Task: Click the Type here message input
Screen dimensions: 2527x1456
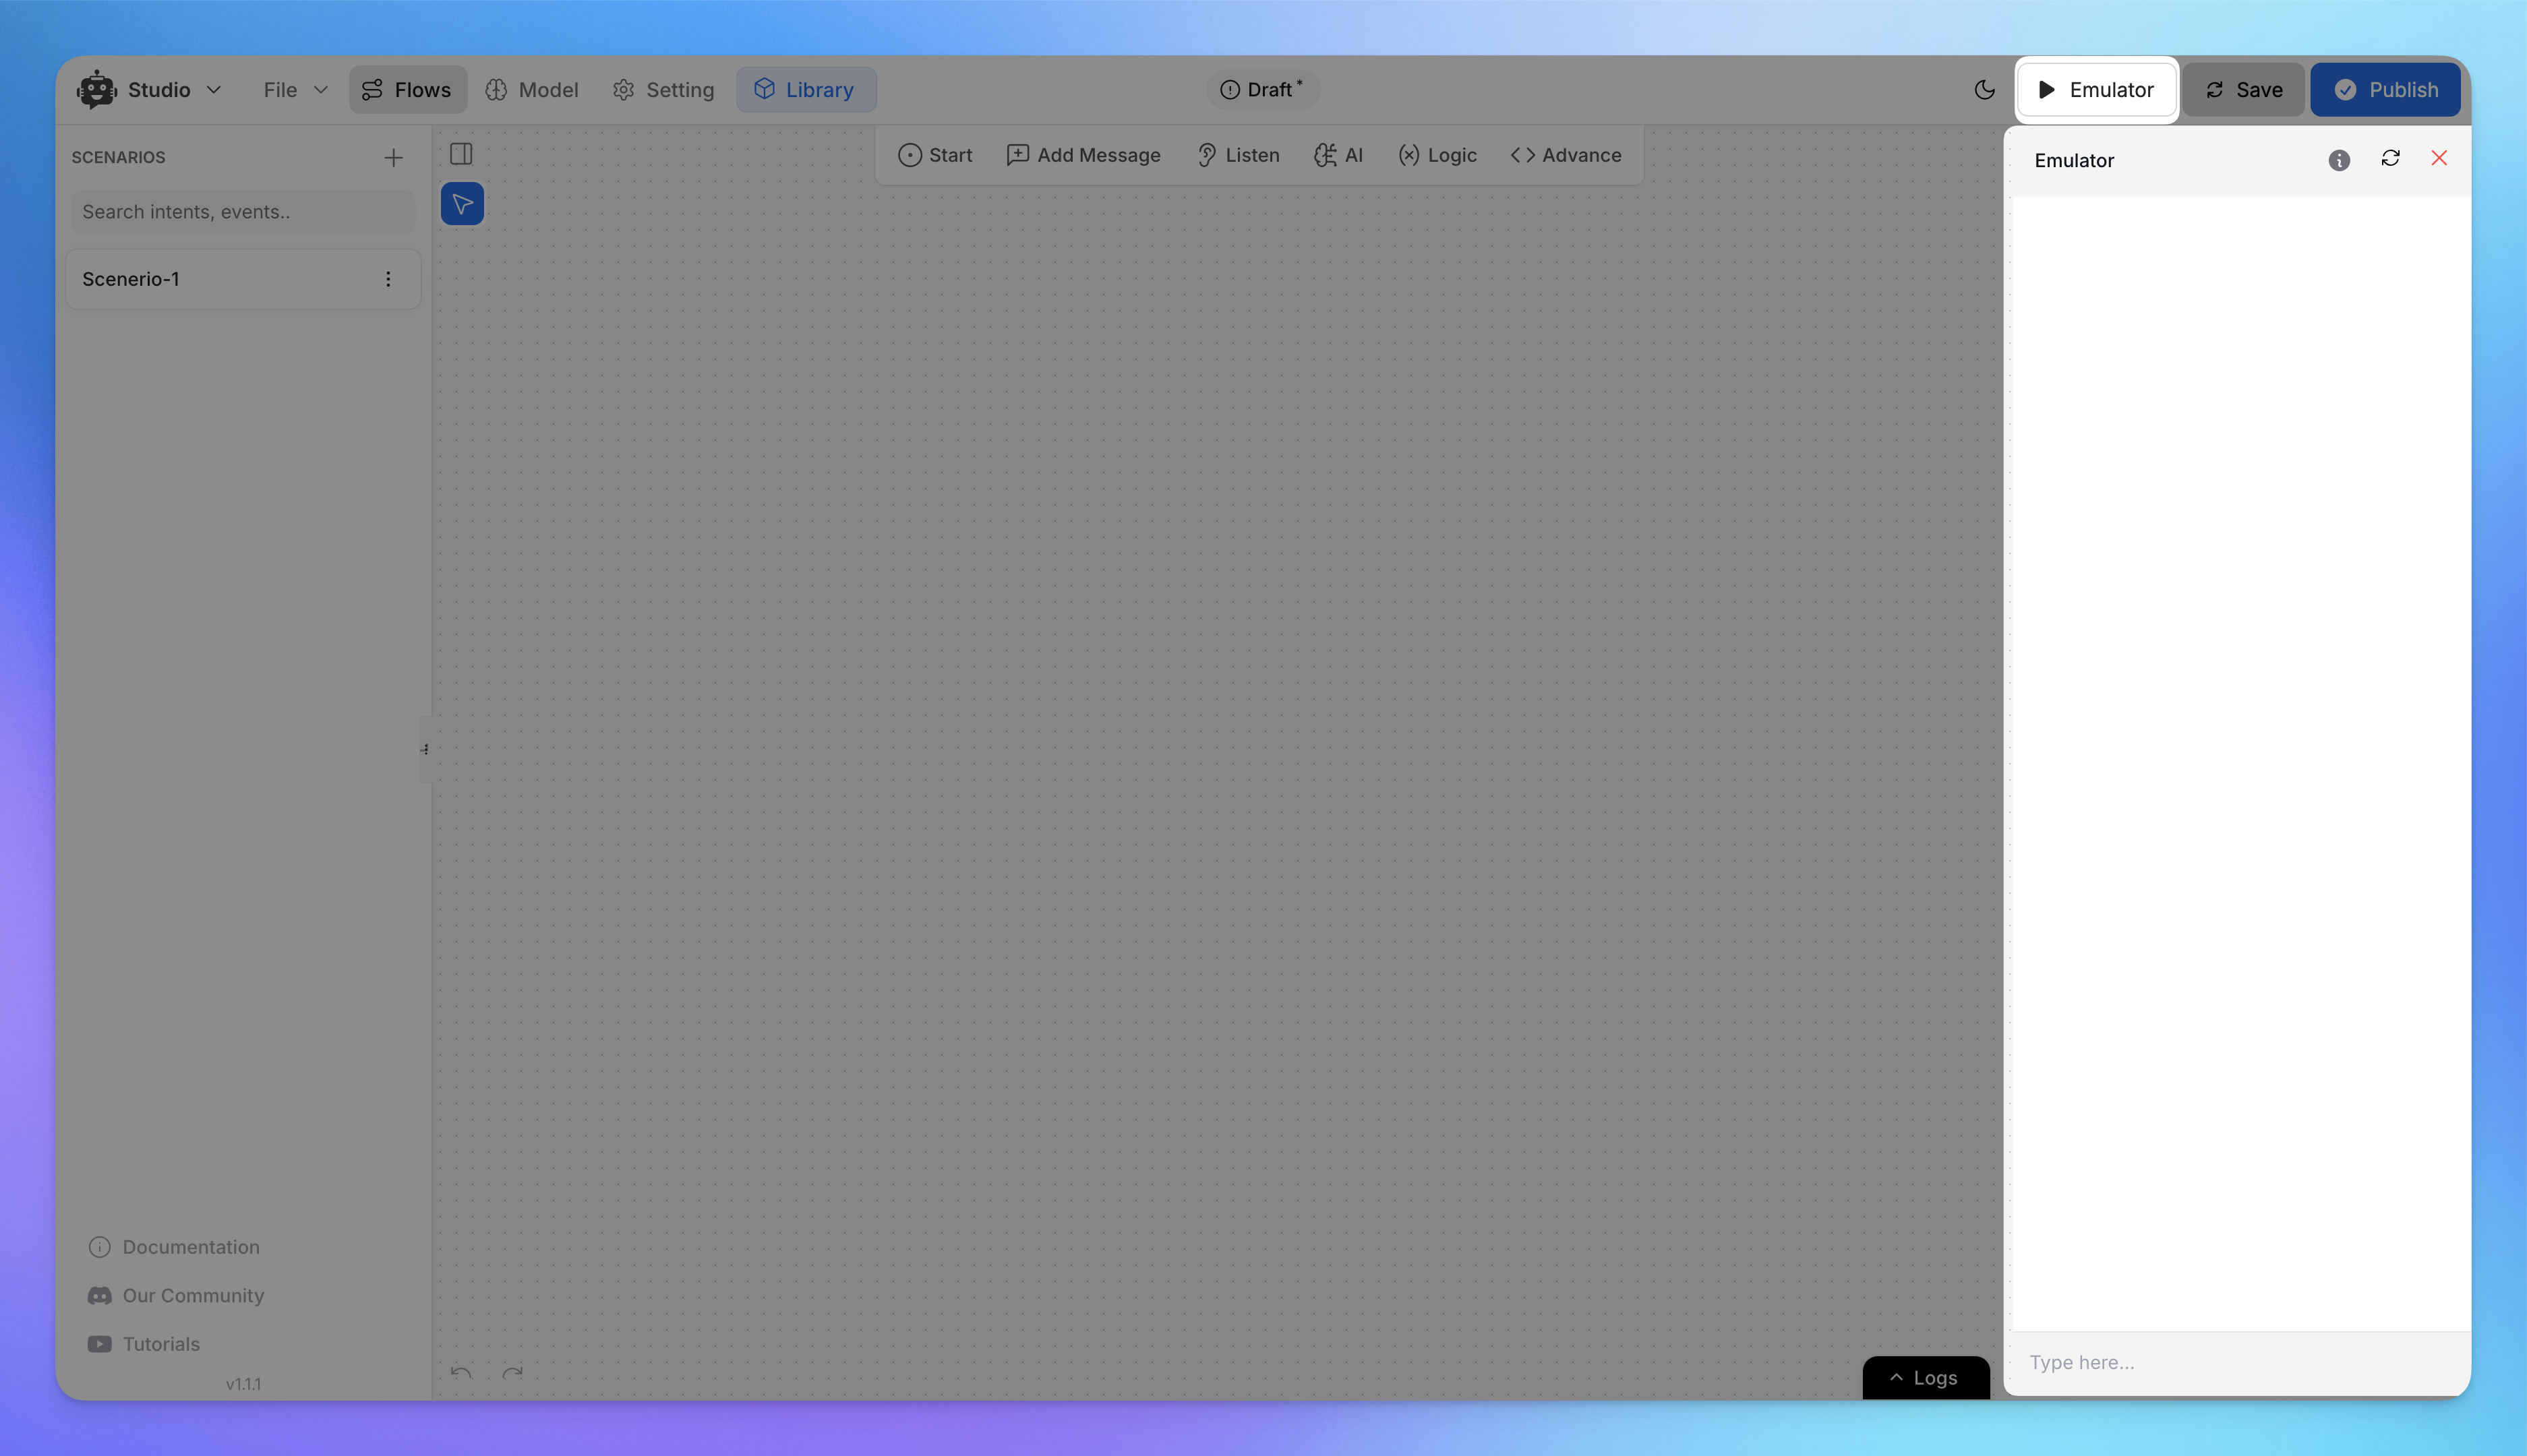Action: 2240,1362
